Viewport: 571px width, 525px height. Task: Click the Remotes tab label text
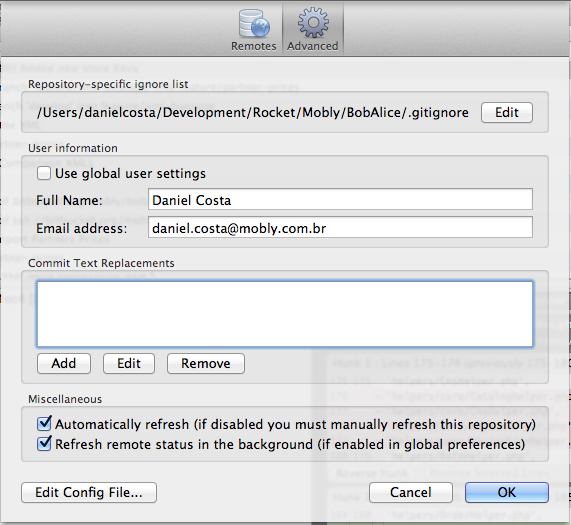coord(254,46)
